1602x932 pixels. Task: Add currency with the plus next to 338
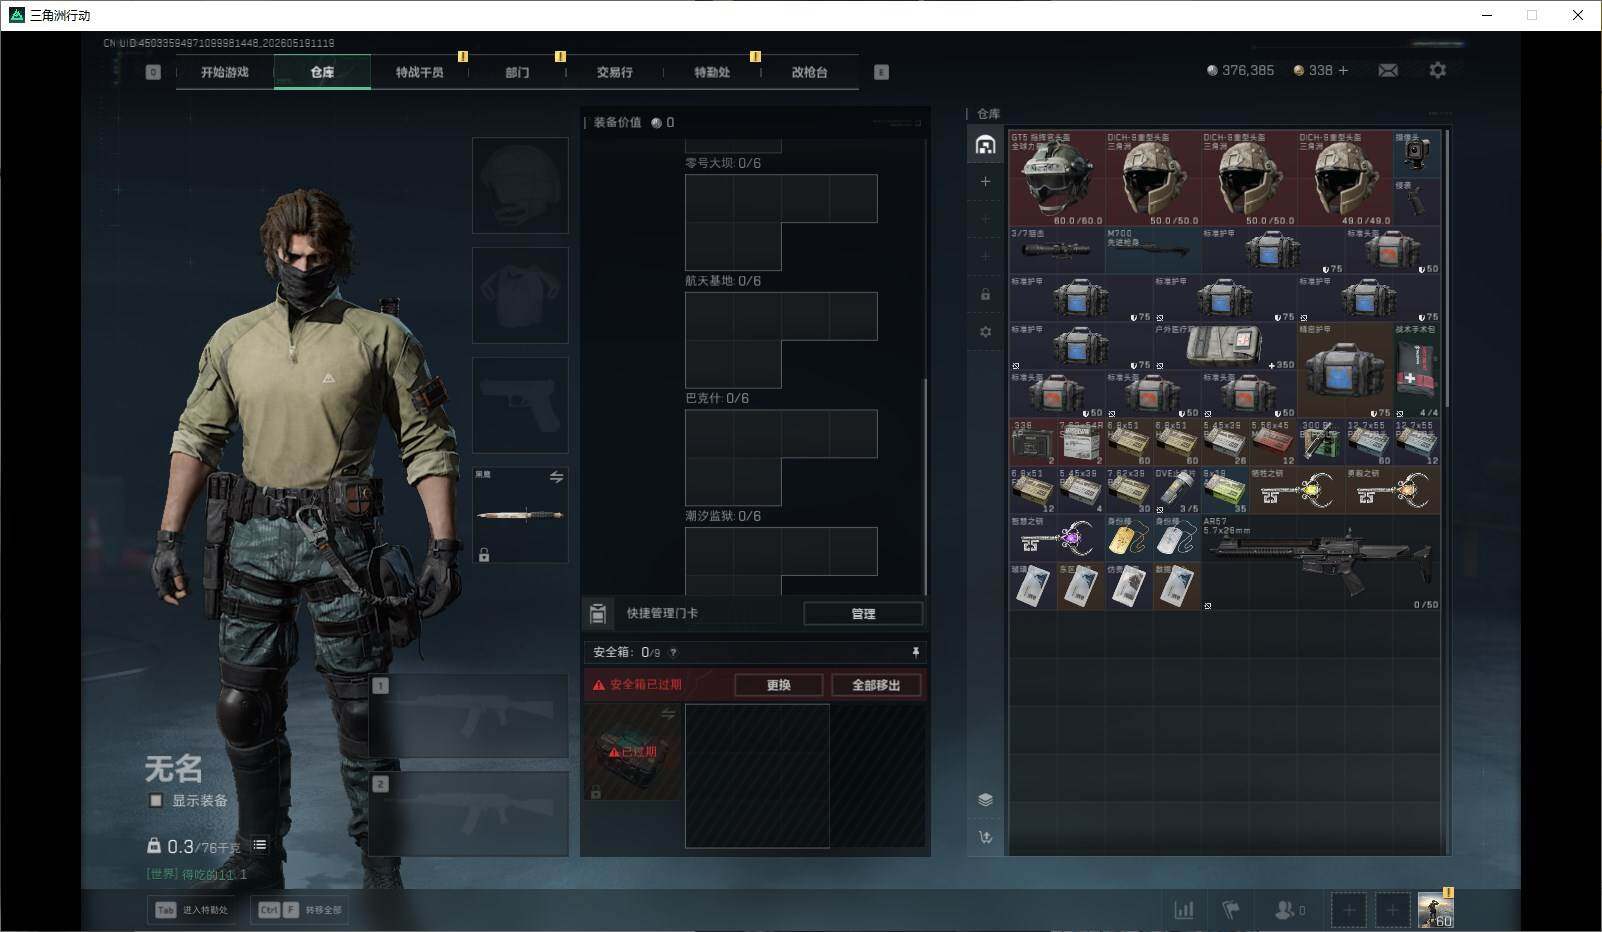1343,70
